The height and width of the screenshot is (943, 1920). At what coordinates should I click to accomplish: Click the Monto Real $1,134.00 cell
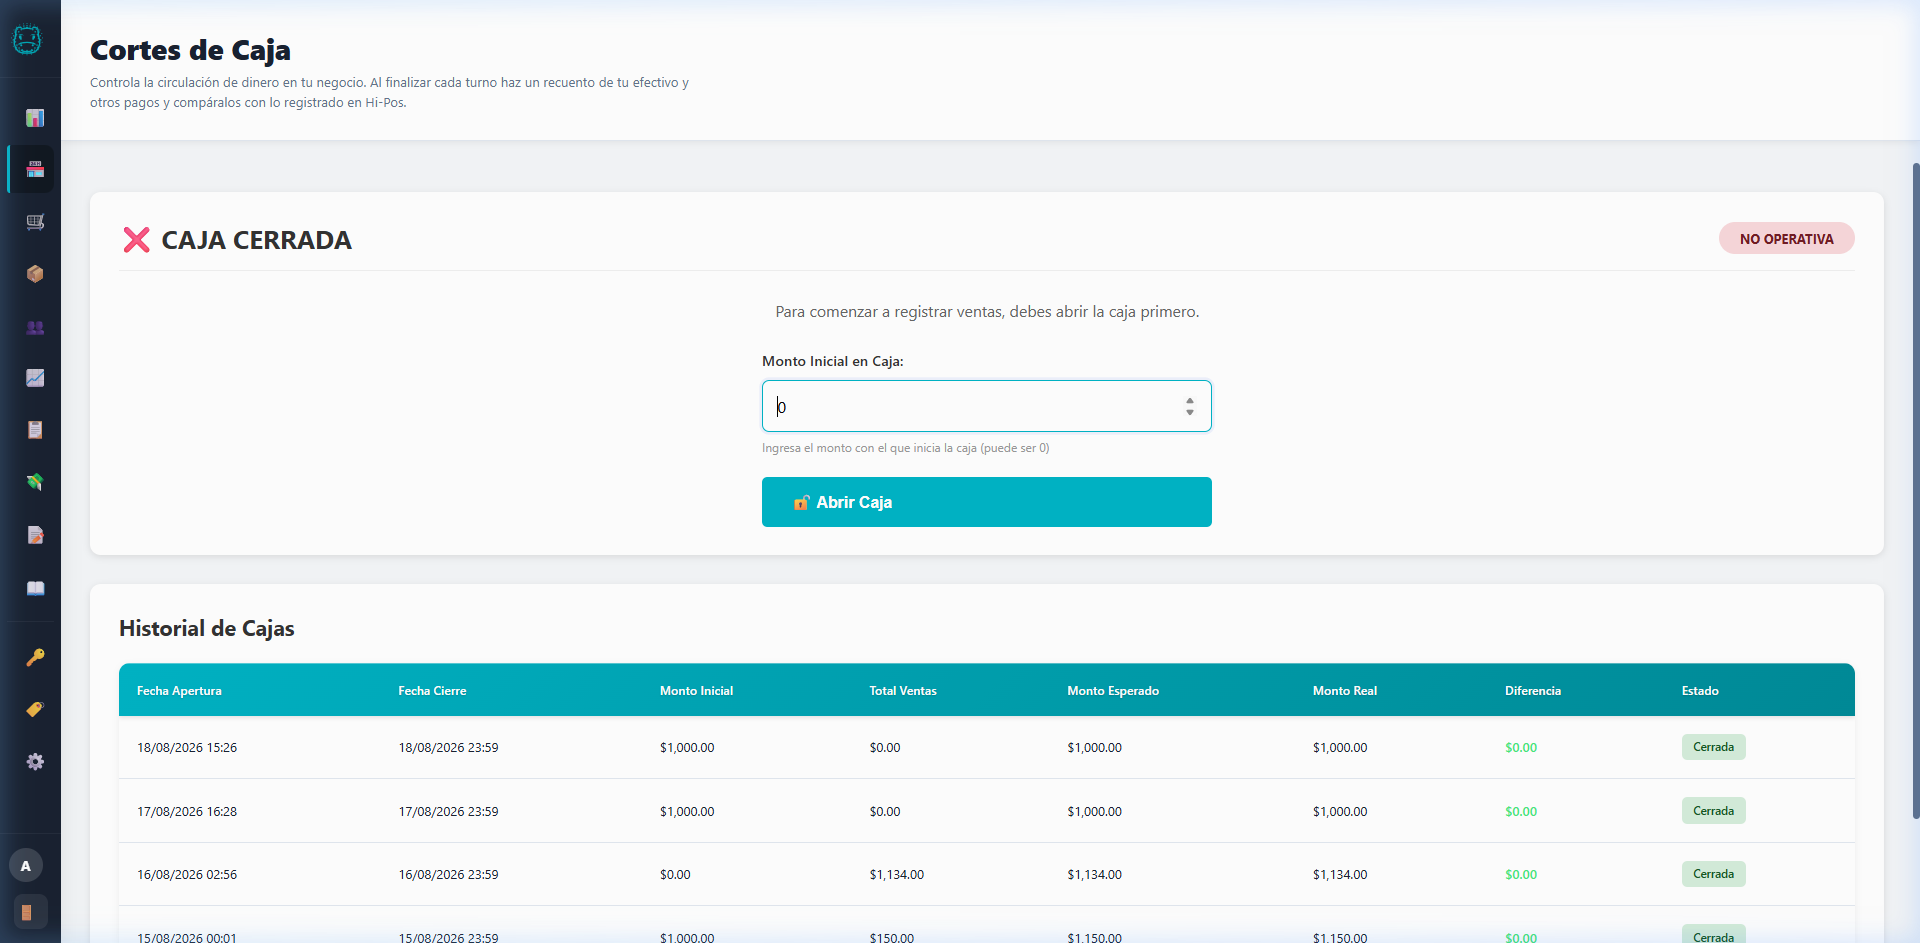point(1340,875)
